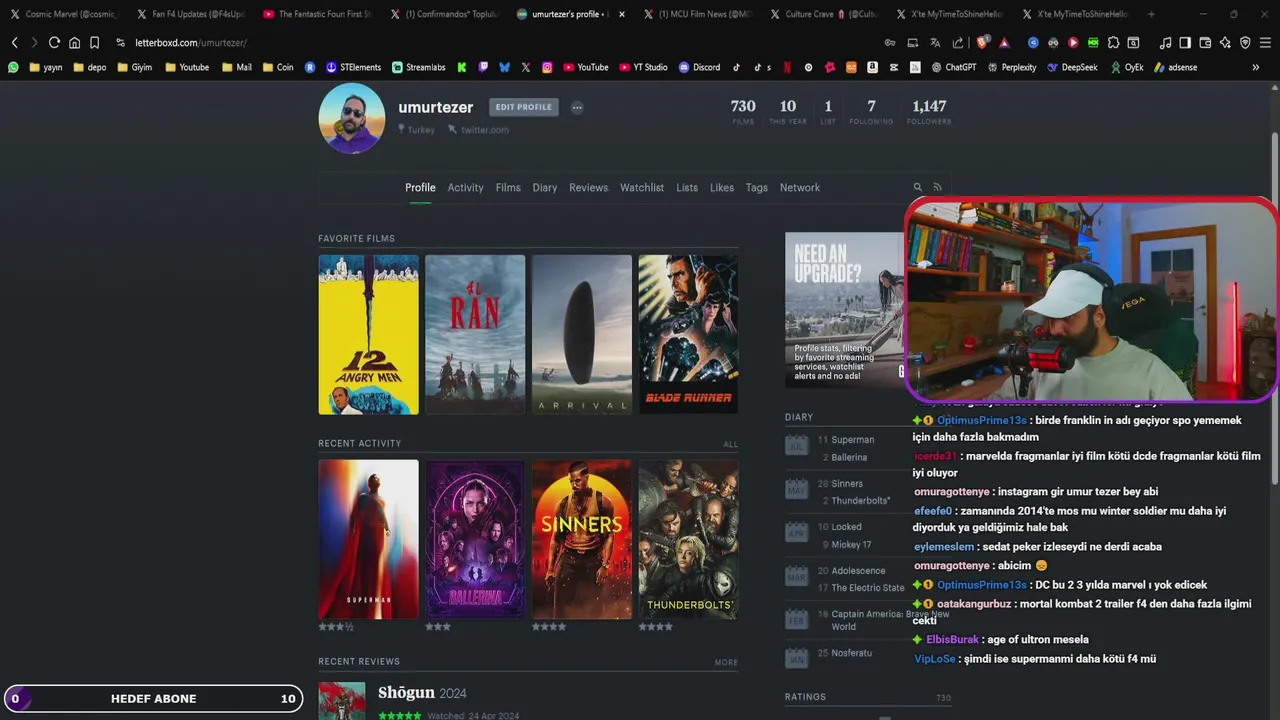Switch to the Culture Crave browser tab

pos(824,14)
